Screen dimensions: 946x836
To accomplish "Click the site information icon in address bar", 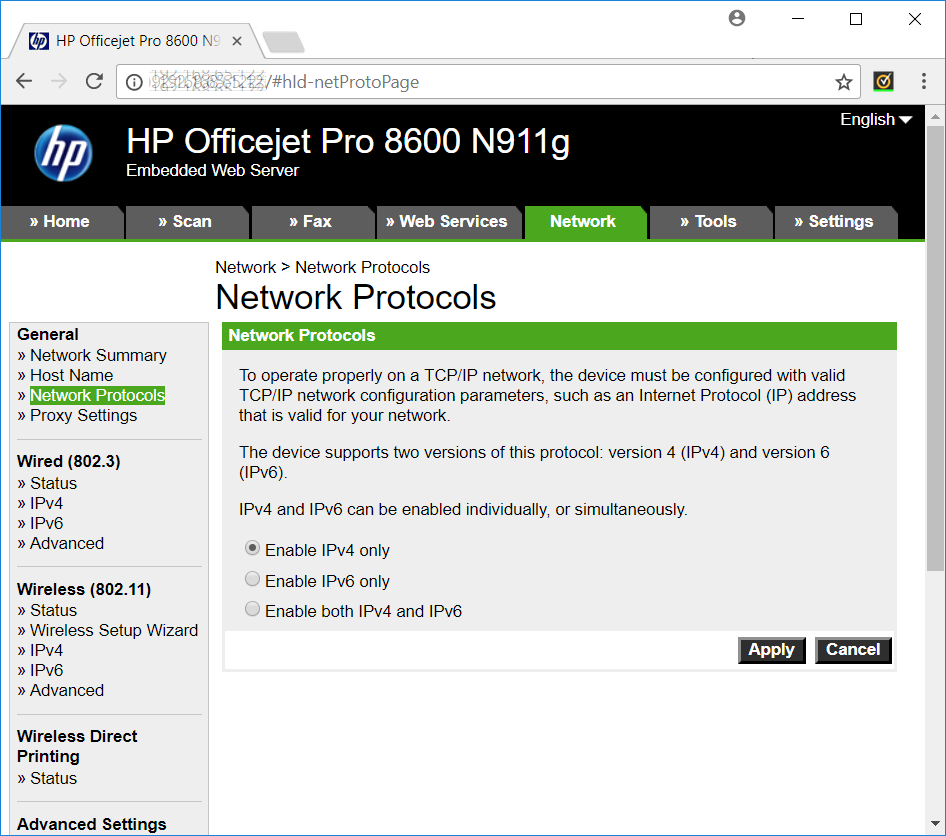I will [x=134, y=82].
